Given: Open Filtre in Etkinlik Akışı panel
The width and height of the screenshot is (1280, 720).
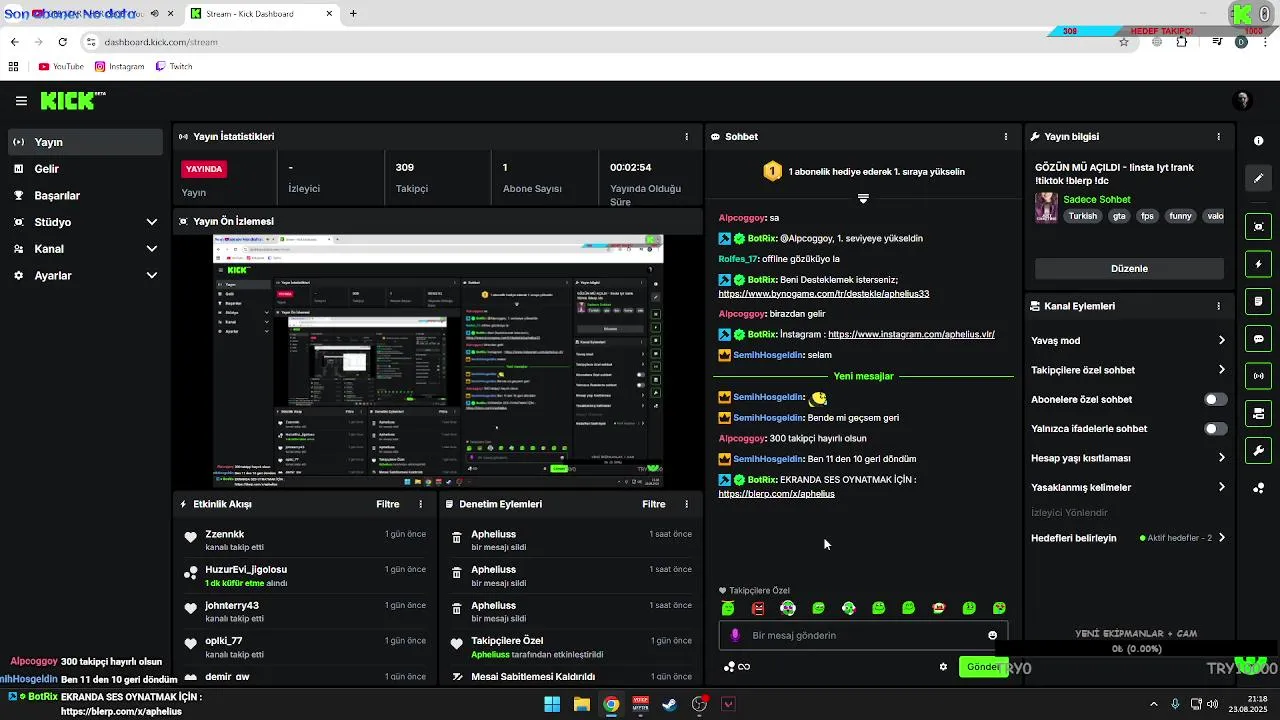Looking at the screenshot, I should click(x=388, y=504).
